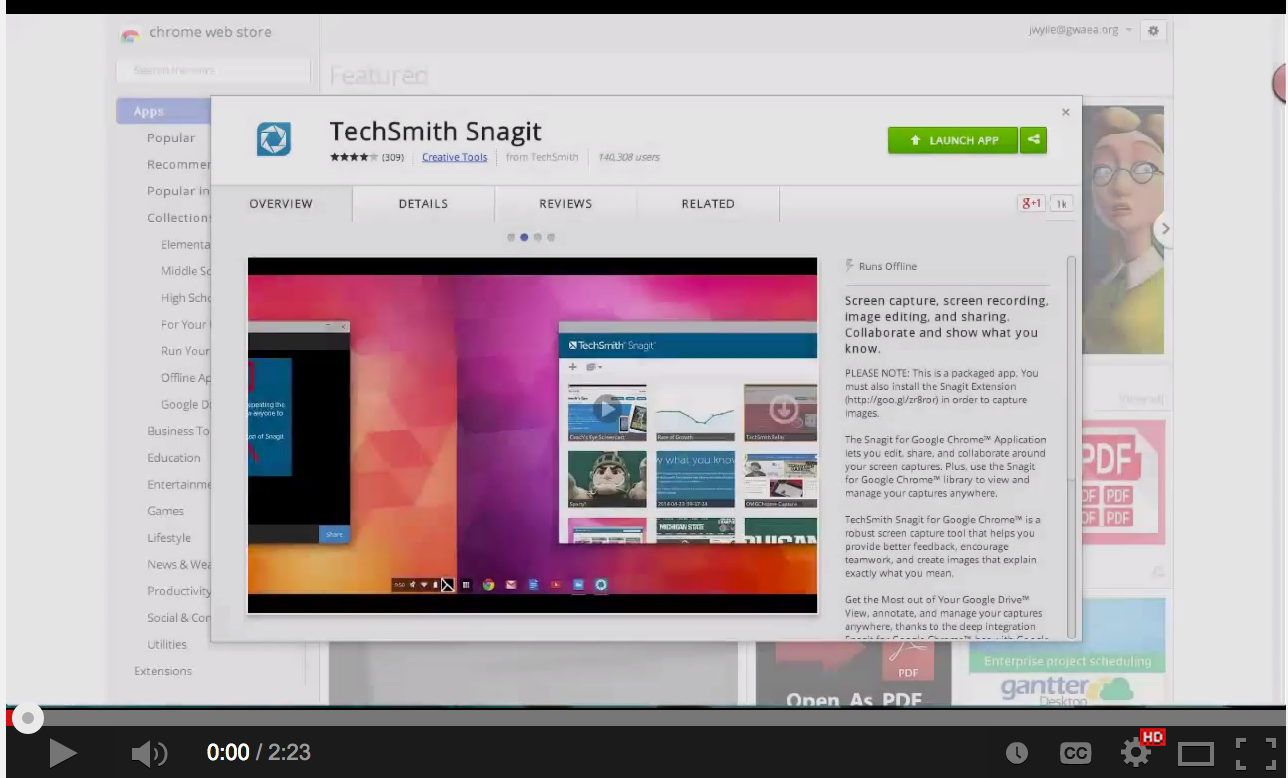Screen dimensions: 1288x778
Task: Click the 140,308 users text
Action: click(628, 157)
